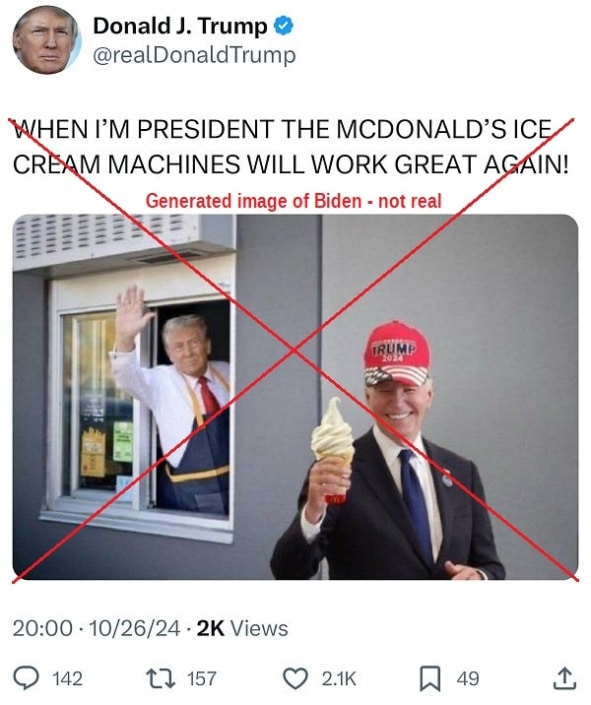This screenshot has height=705, width=591.
Task: Click the Donald J. Trump display name
Action: coord(180,26)
